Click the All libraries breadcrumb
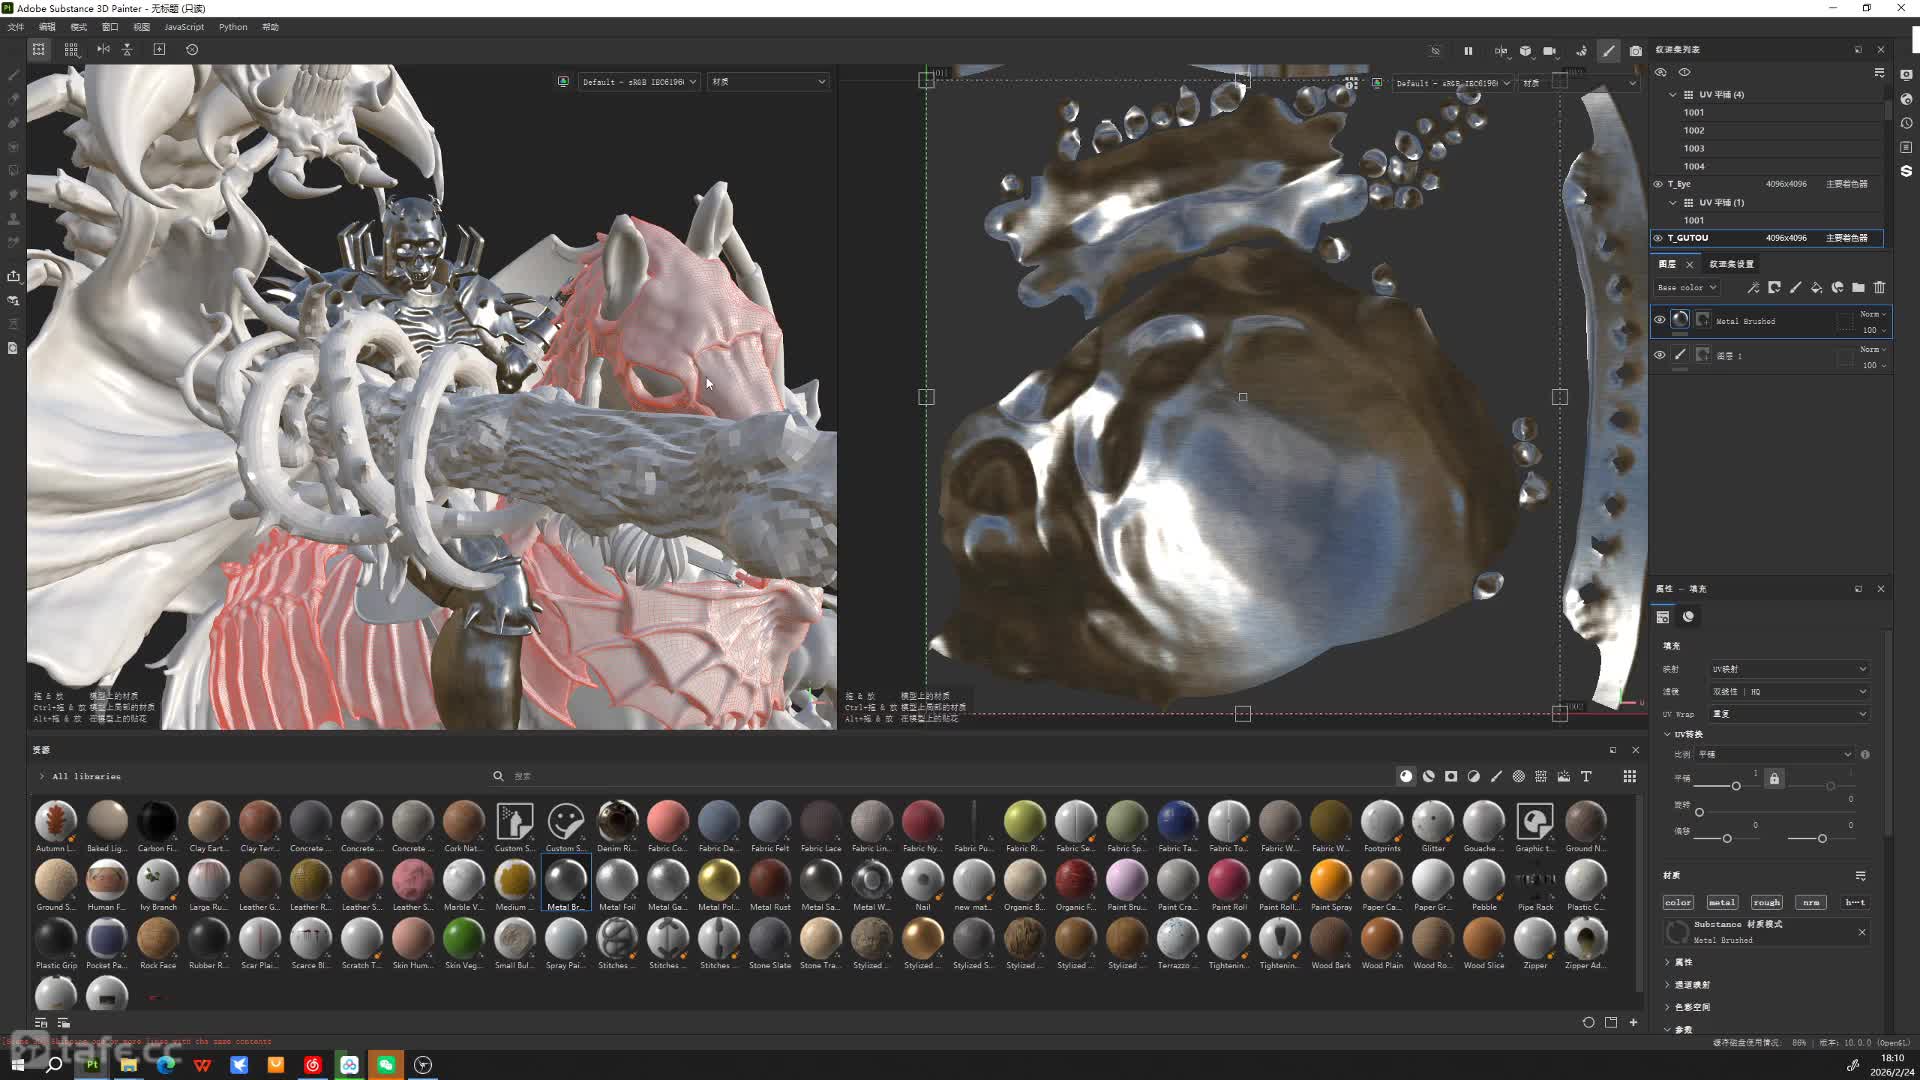Image resolution: width=1920 pixels, height=1080 pixels. coord(86,776)
